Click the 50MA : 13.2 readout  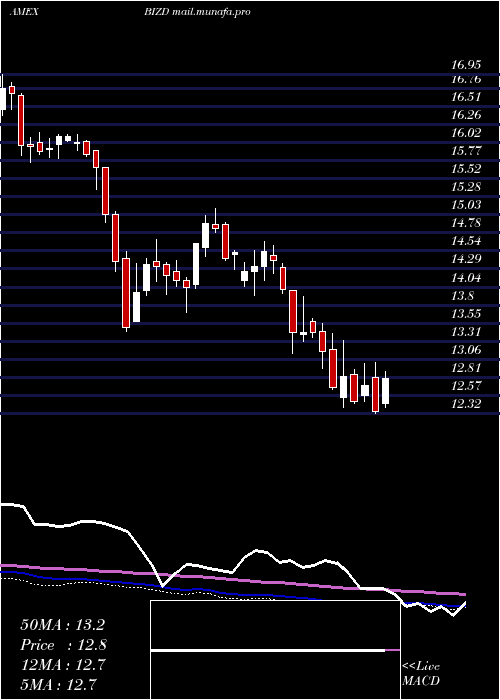tap(62, 625)
